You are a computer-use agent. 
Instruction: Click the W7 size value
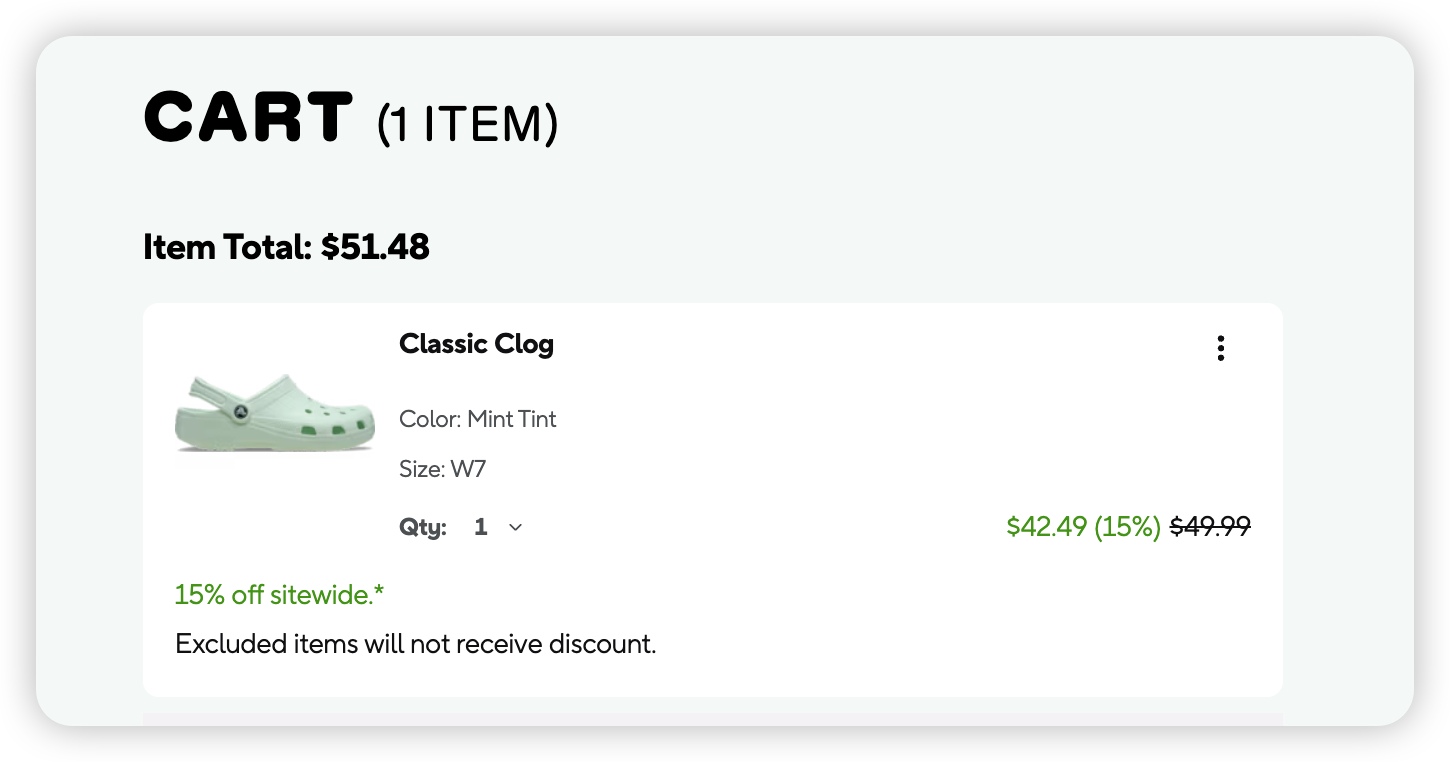pyautogui.click(x=468, y=469)
